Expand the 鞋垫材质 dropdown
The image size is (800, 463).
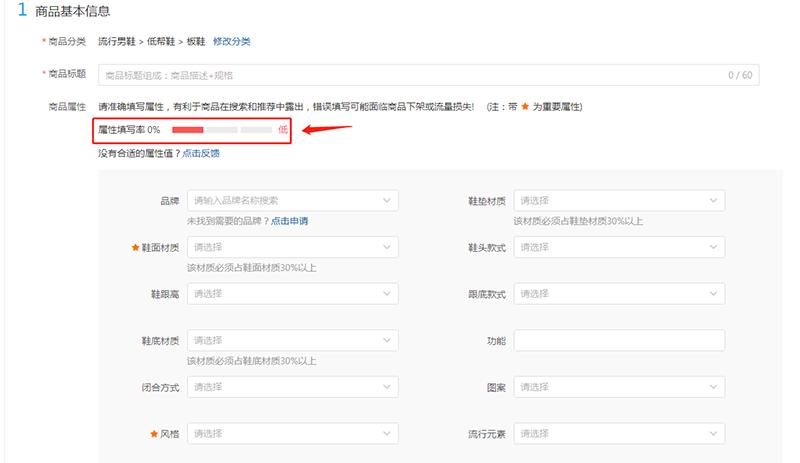point(618,201)
